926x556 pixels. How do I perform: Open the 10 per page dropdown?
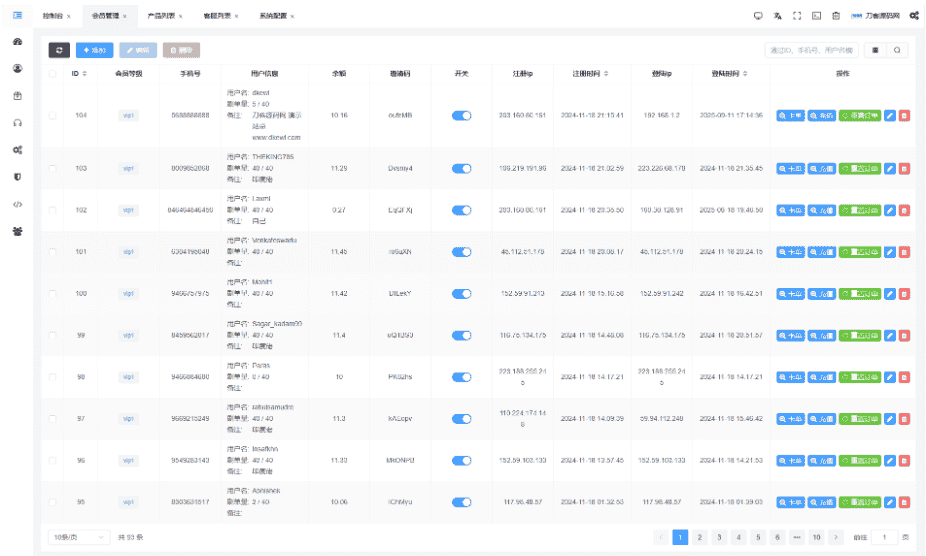79,537
